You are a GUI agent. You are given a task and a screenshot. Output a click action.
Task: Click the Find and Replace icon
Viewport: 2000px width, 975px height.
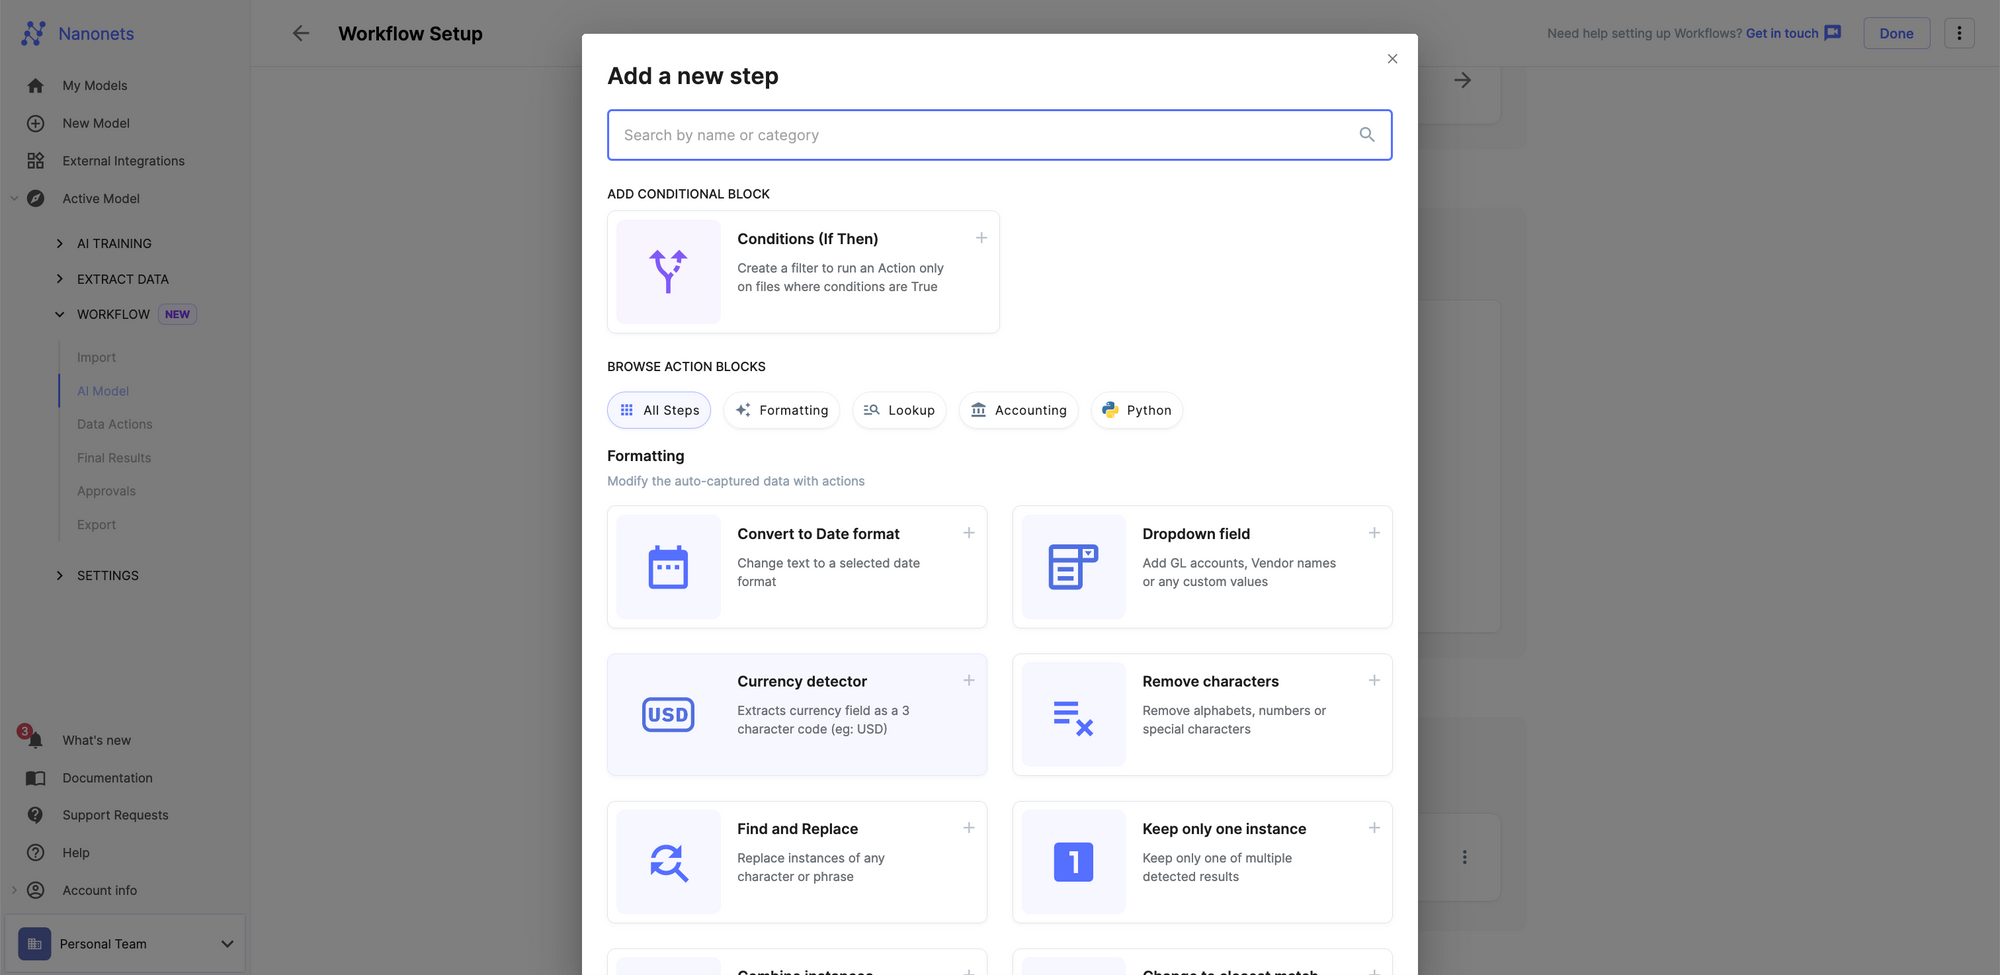(668, 862)
